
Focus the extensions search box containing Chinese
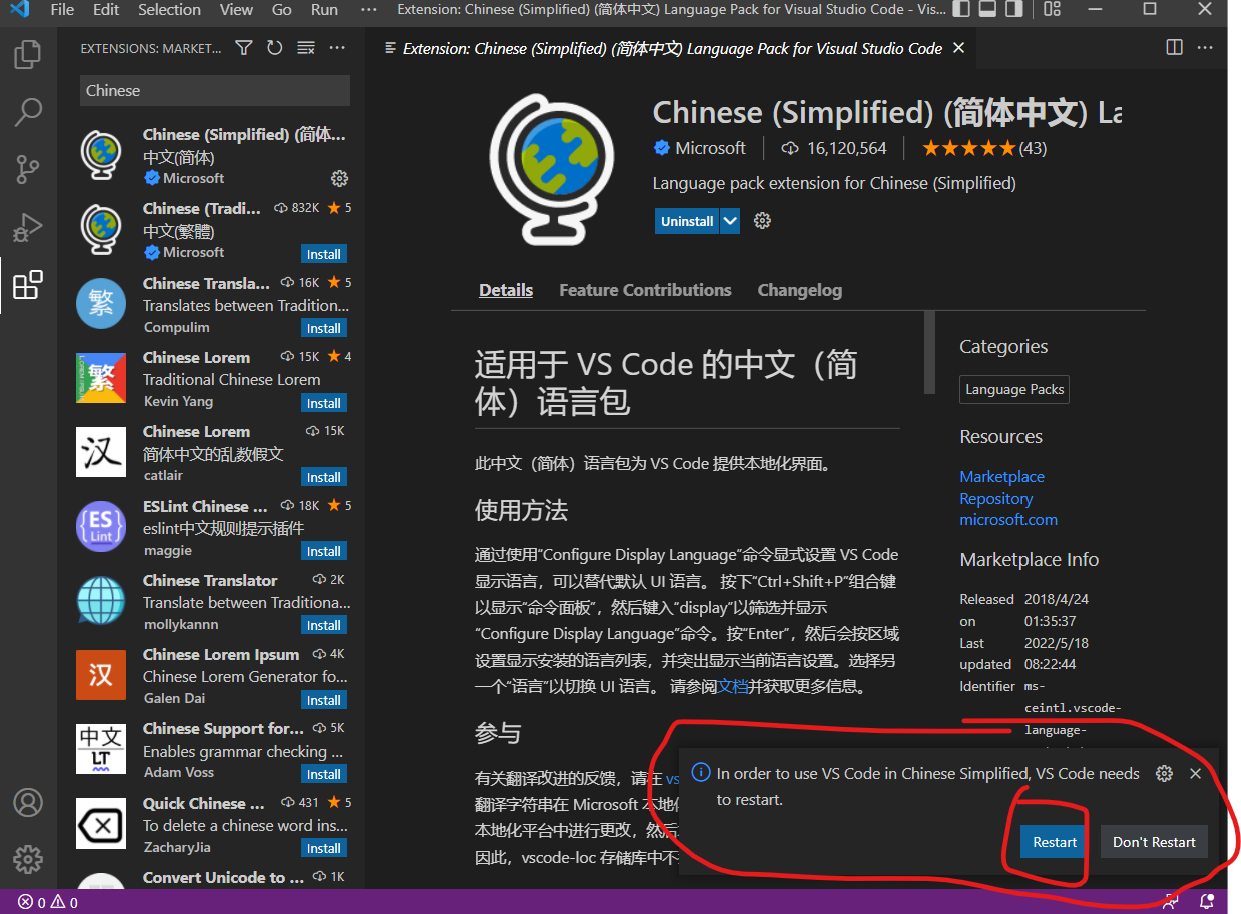pos(215,90)
